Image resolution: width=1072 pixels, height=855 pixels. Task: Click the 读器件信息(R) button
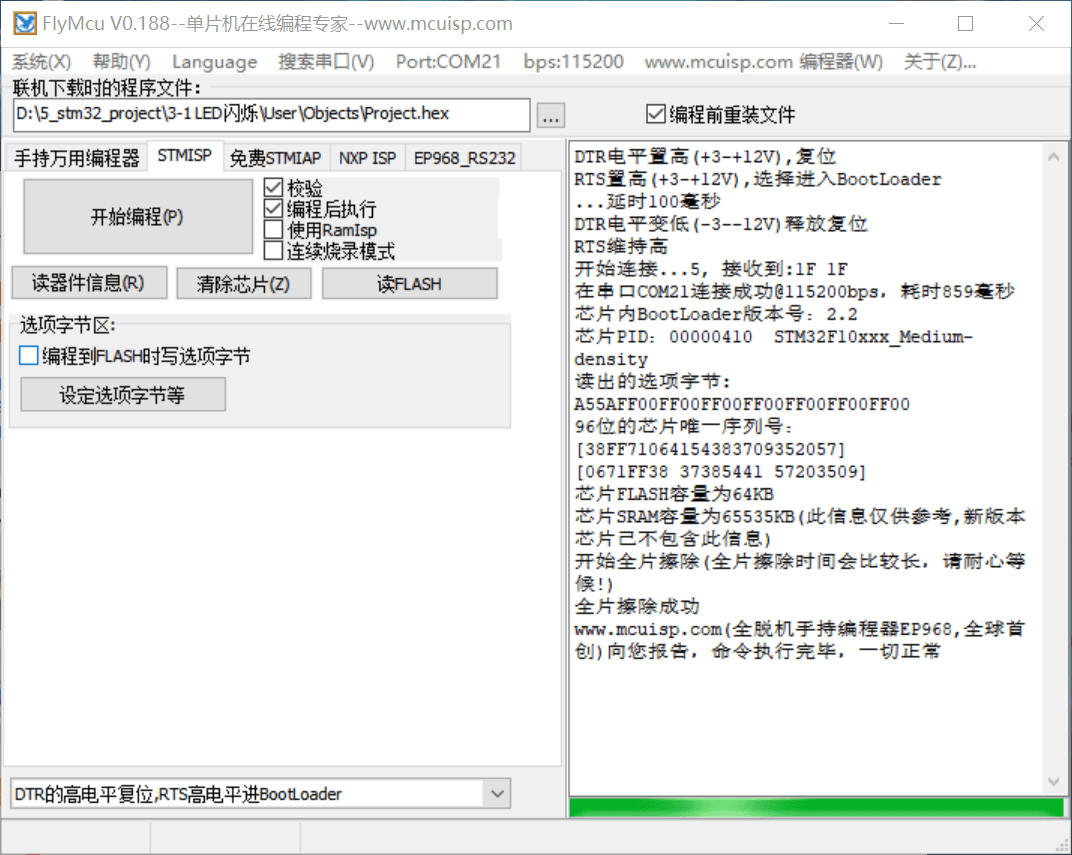(87, 284)
